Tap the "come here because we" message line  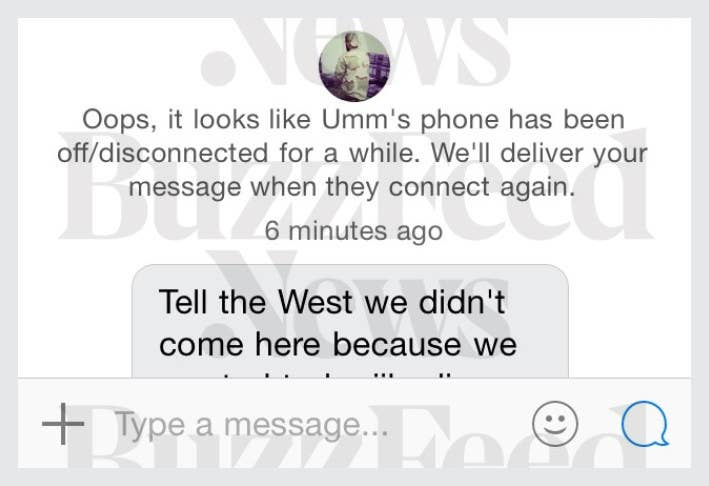(x=338, y=344)
